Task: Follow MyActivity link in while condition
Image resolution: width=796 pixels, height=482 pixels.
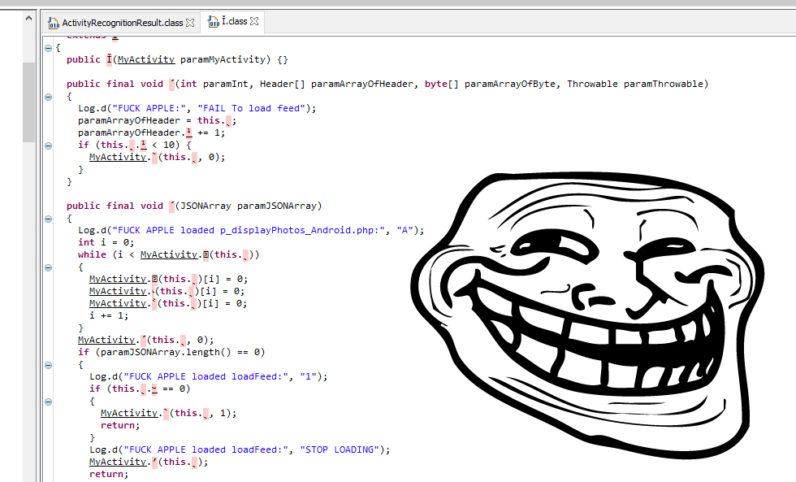Action: click(x=166, y=254)
